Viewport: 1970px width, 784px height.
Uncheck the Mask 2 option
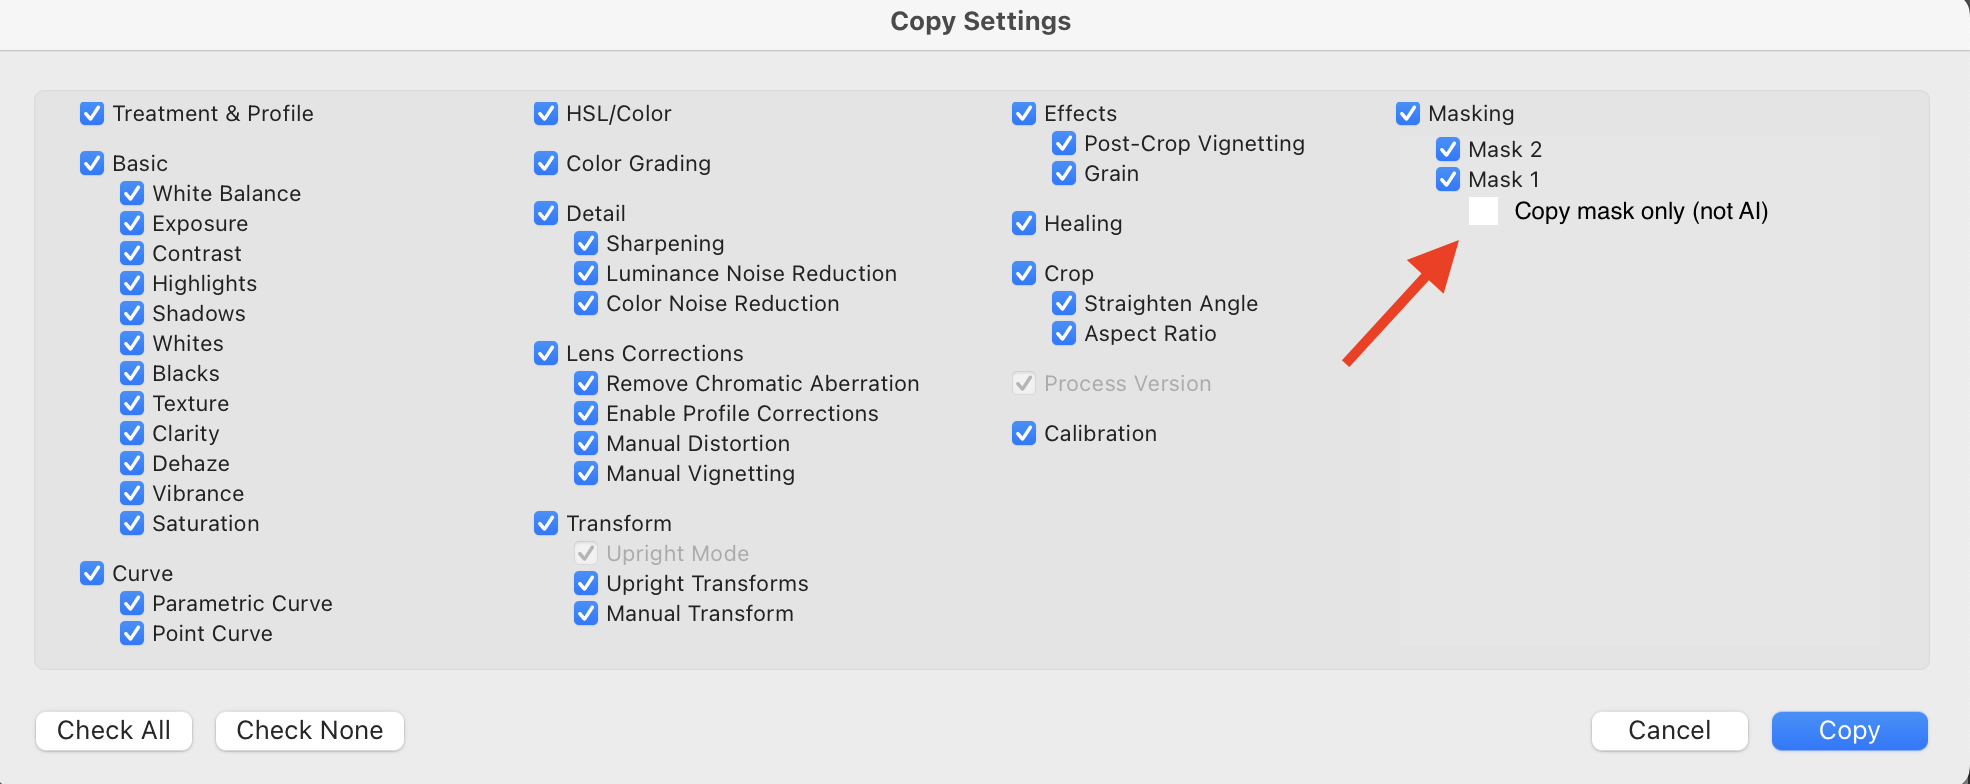tap(1448, 149)
